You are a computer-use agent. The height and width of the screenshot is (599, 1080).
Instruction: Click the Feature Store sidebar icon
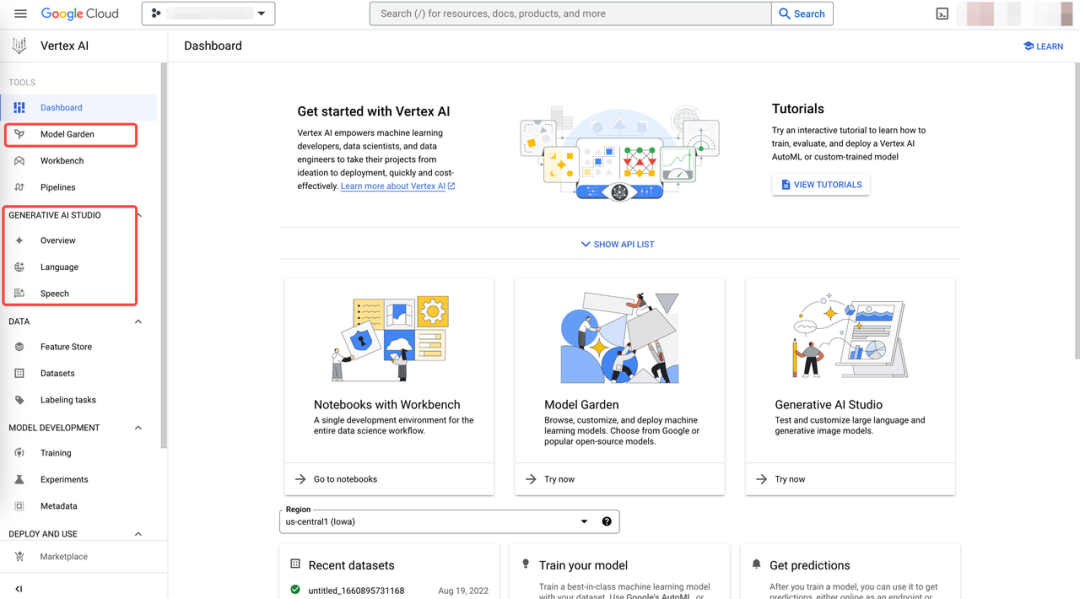19,347
